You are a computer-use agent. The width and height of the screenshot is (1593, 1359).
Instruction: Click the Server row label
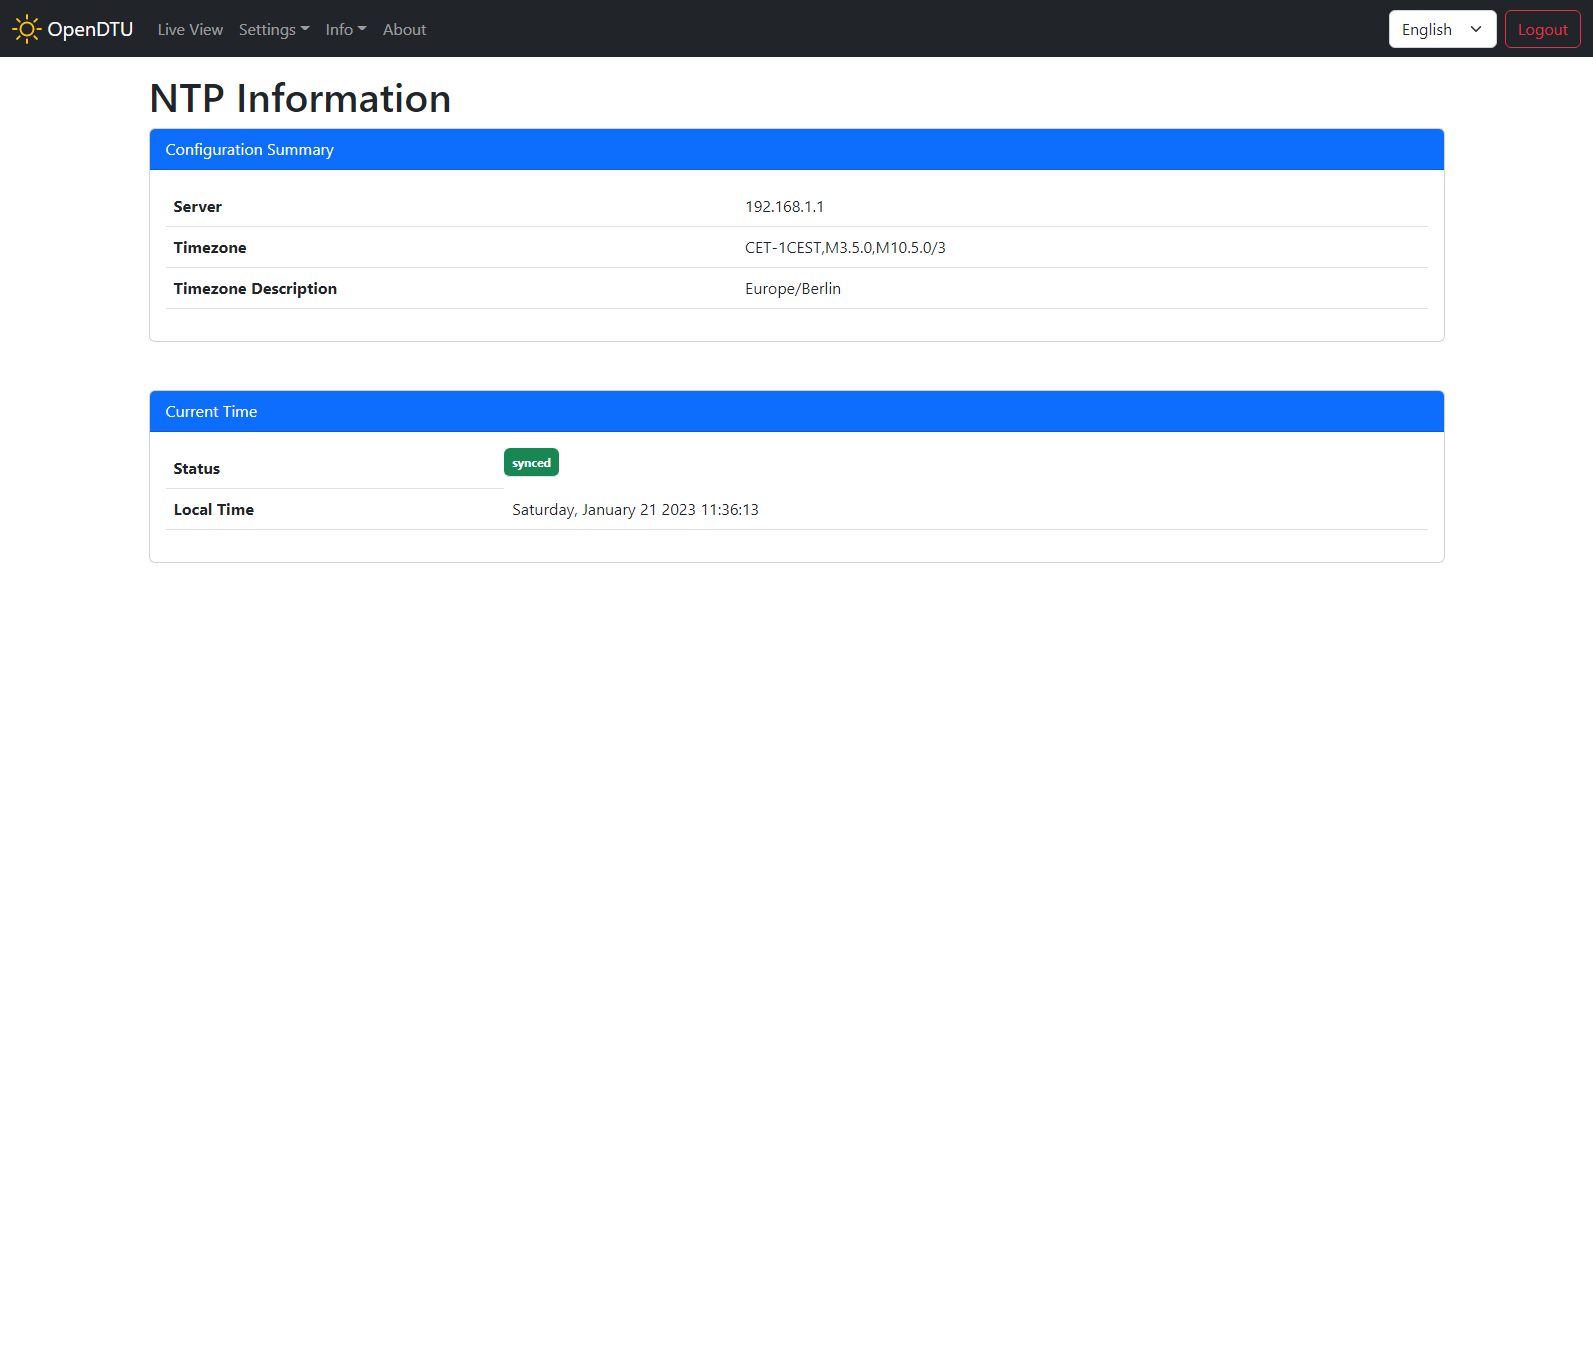(197, 207)
